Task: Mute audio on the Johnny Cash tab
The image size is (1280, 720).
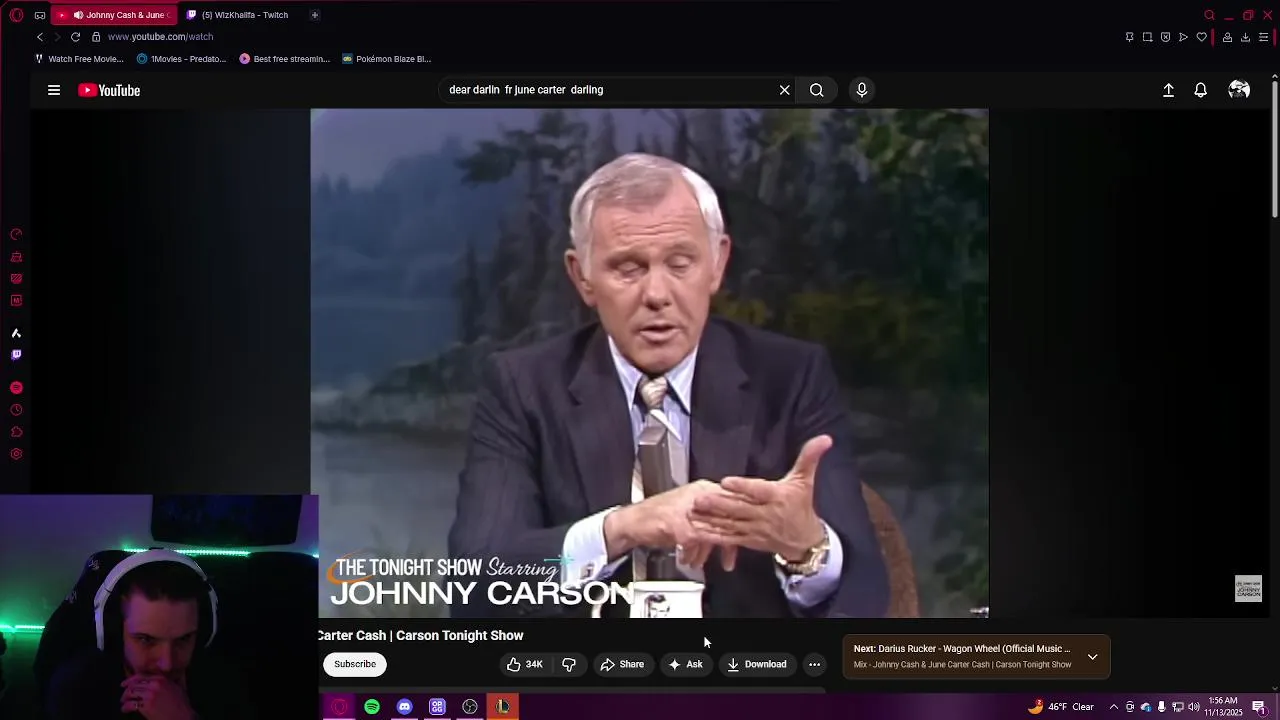Action: tap(78, 15)
